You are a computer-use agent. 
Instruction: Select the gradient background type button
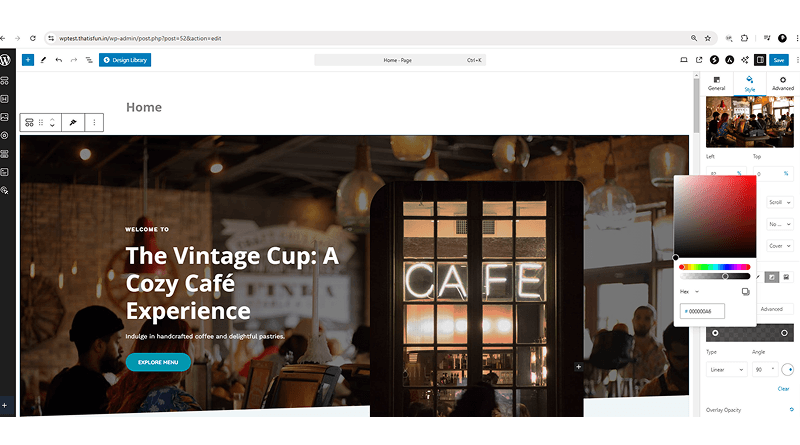pos(772,277)
